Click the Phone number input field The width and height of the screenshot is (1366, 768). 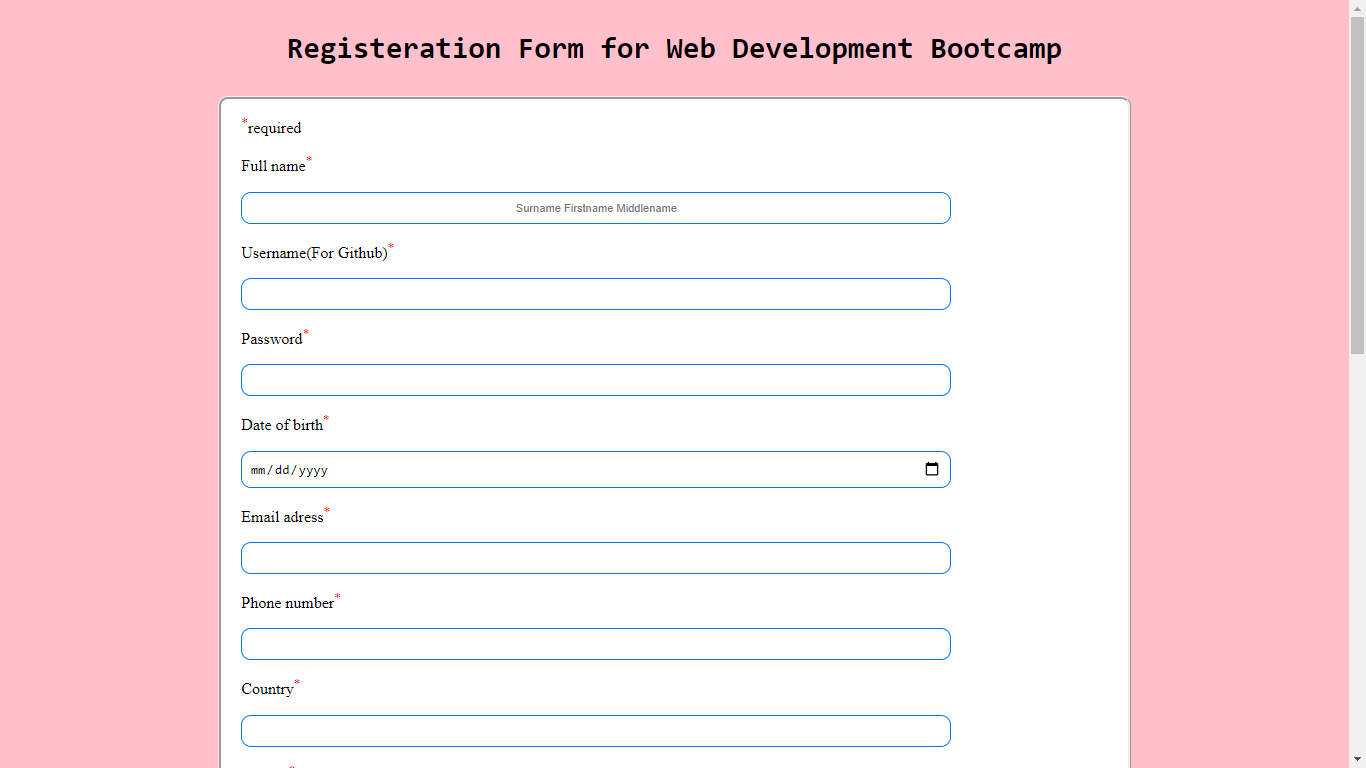[595, 644]
